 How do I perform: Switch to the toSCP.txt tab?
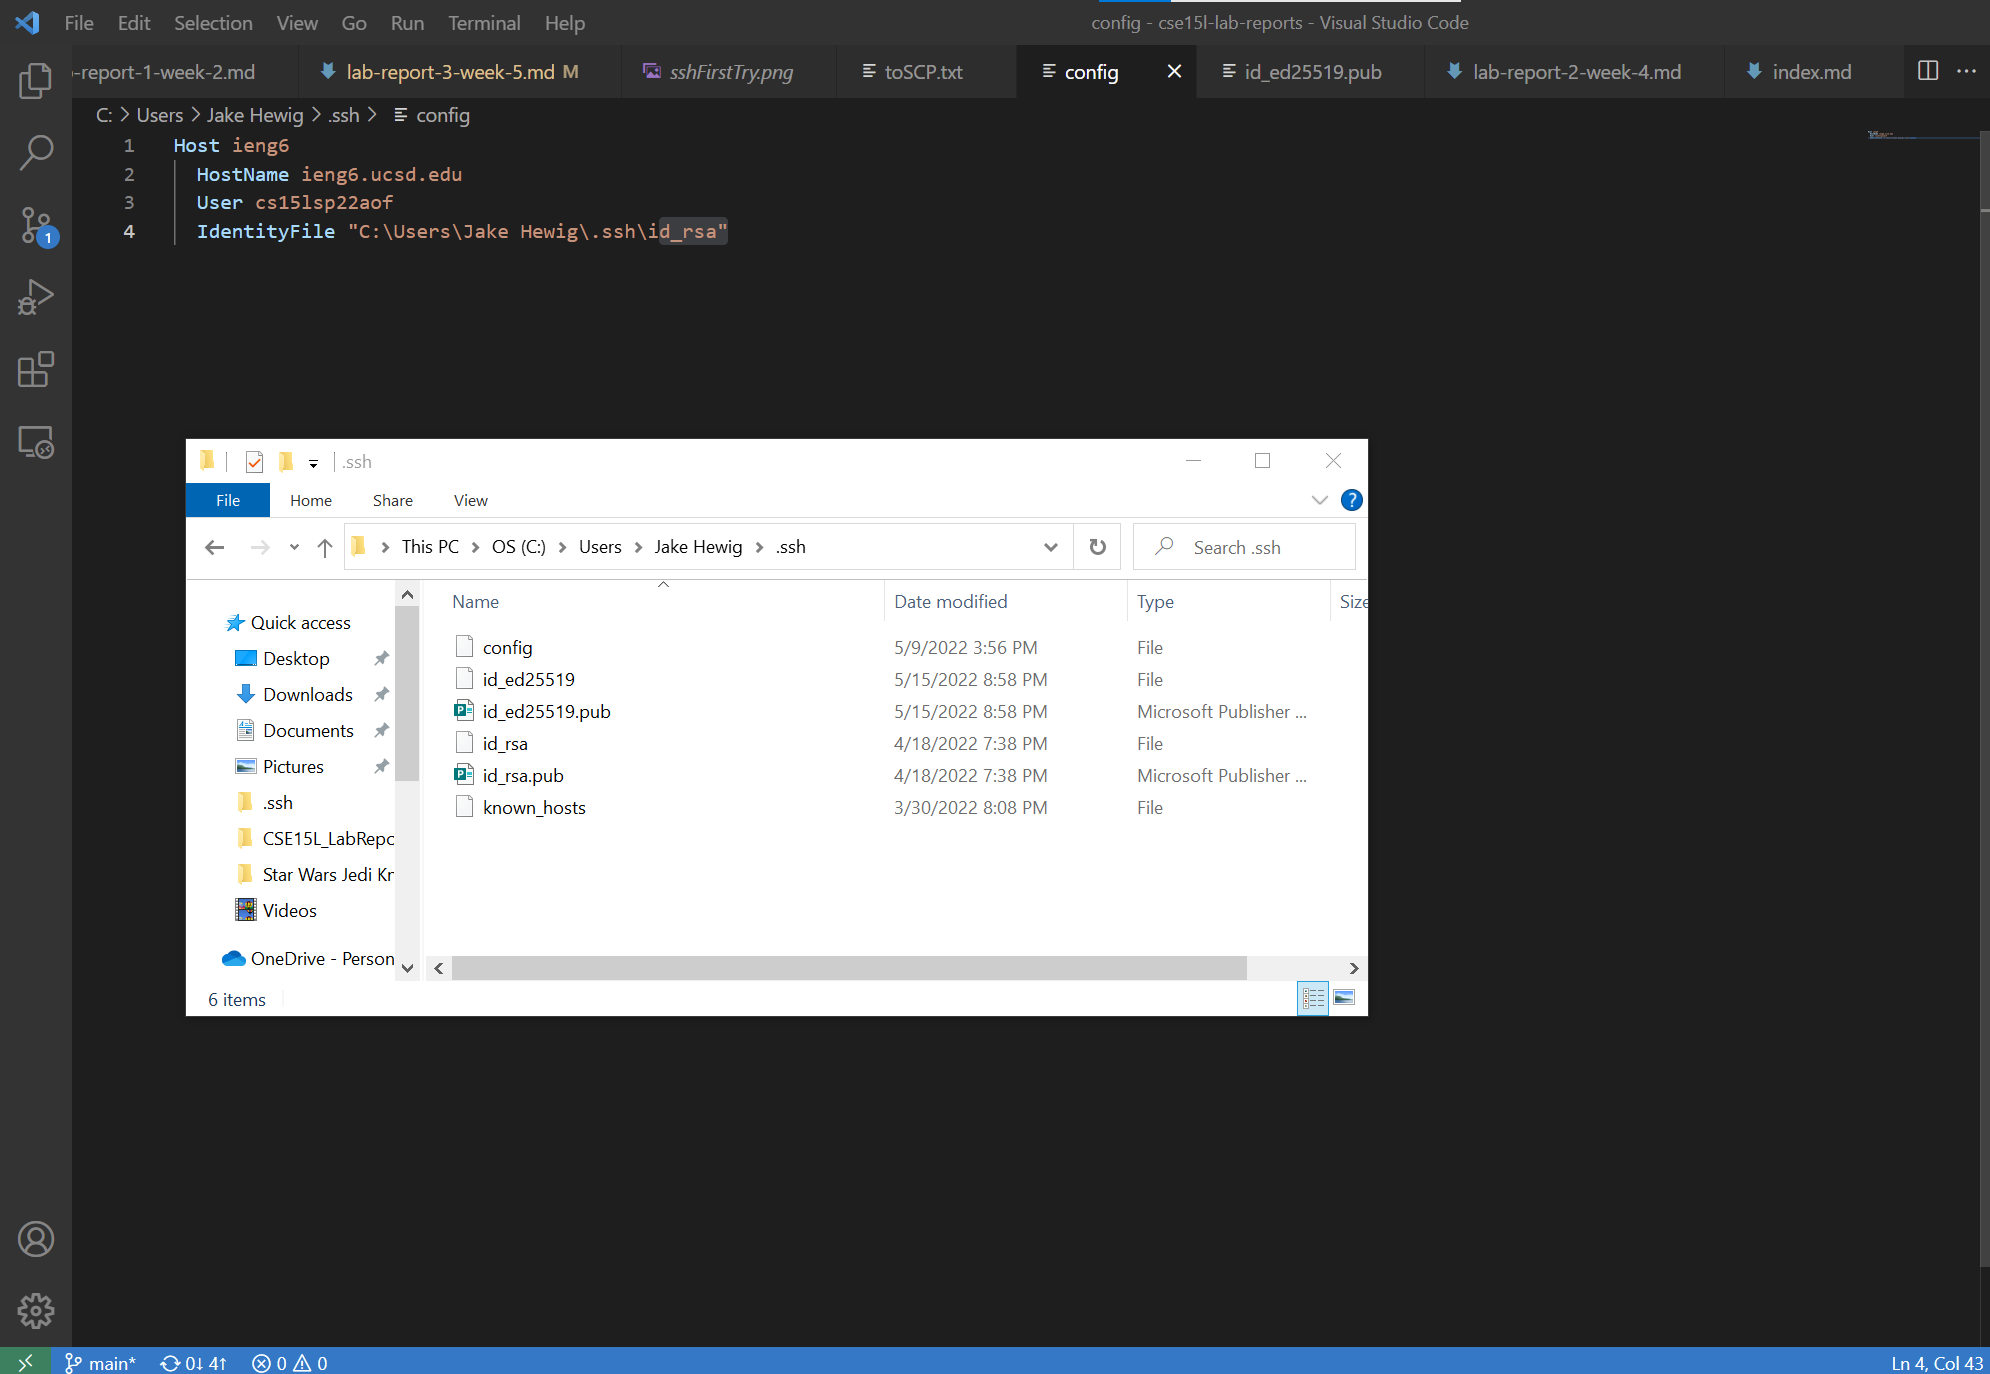(x=922, y=72)
